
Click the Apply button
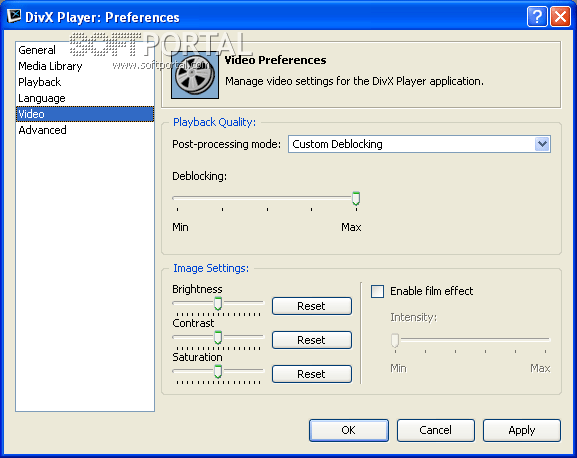click(x=522, y=430)
